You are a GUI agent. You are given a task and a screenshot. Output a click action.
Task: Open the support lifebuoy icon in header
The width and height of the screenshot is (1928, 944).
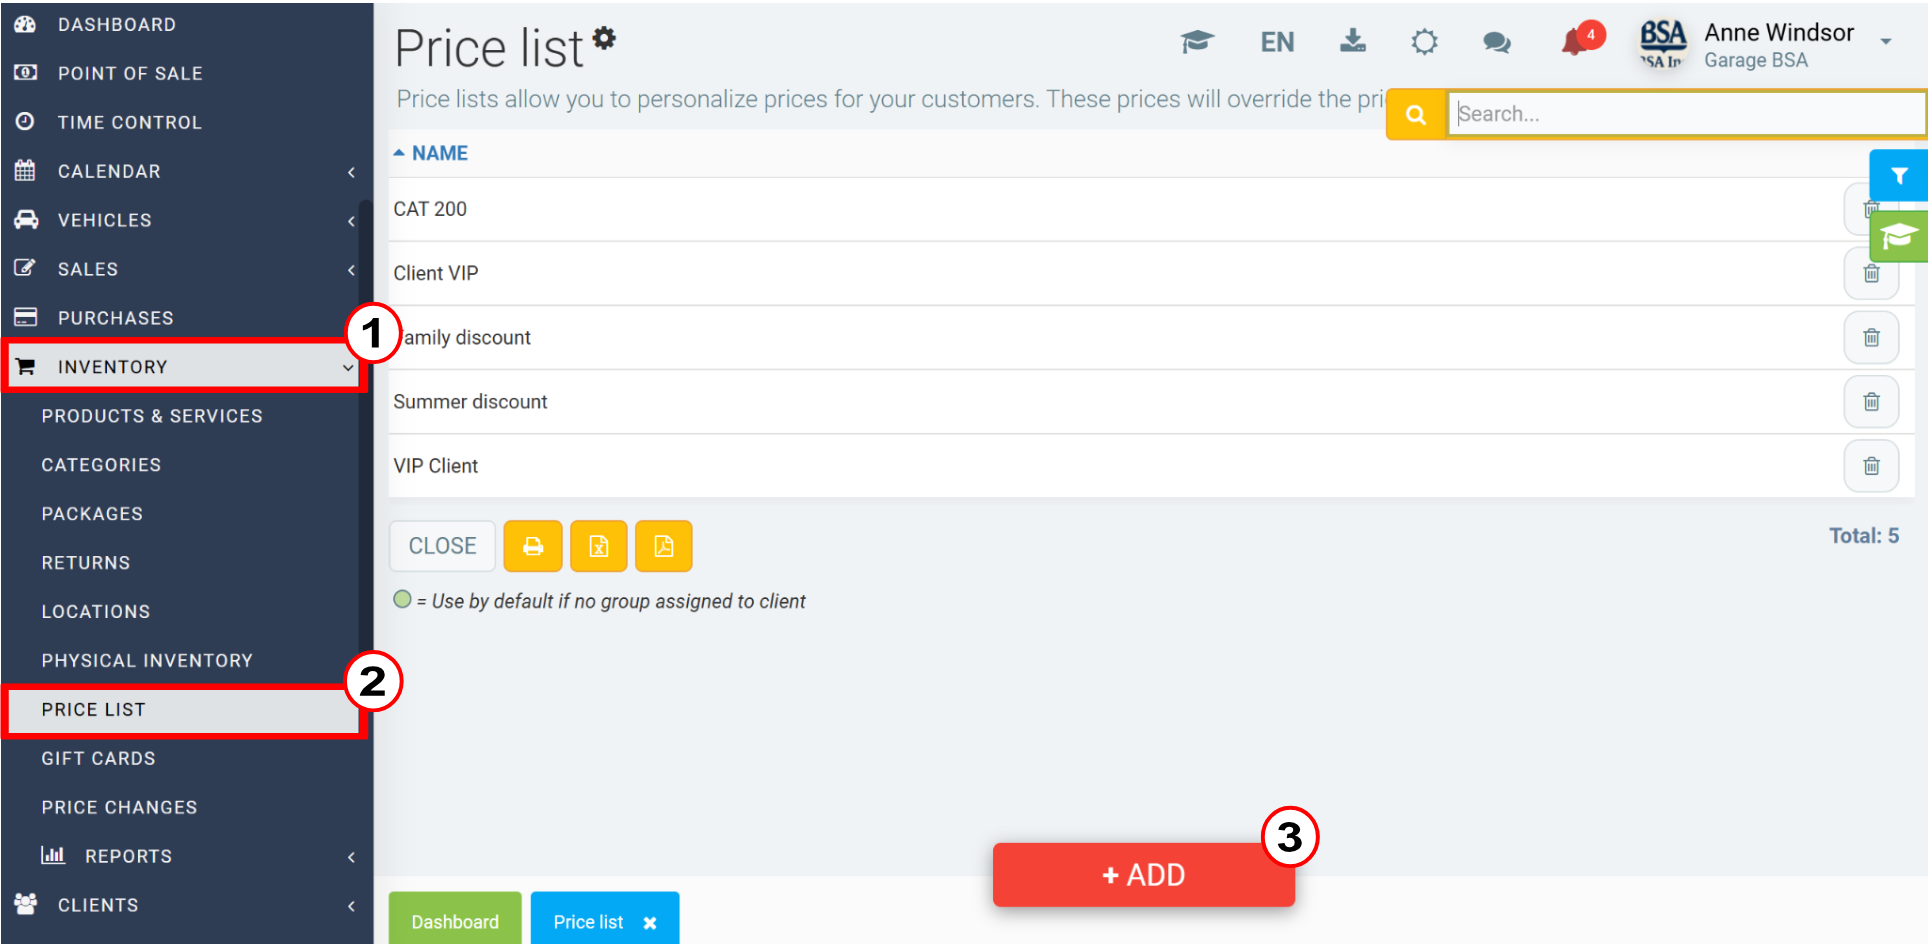[1425, 42]
